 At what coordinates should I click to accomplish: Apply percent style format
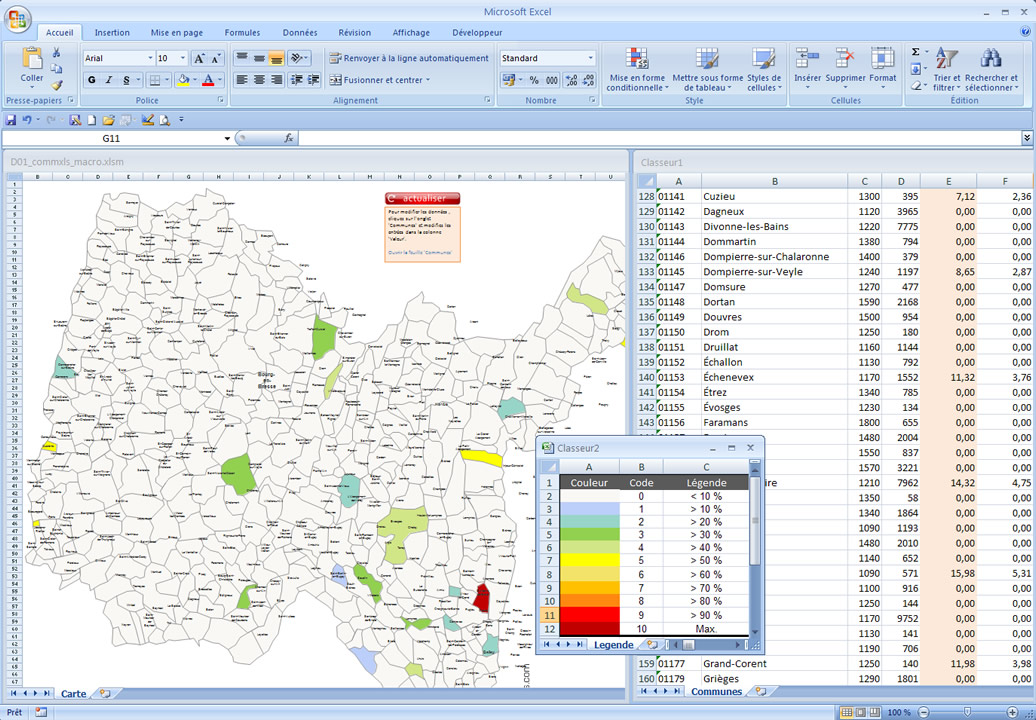(534, 80)
